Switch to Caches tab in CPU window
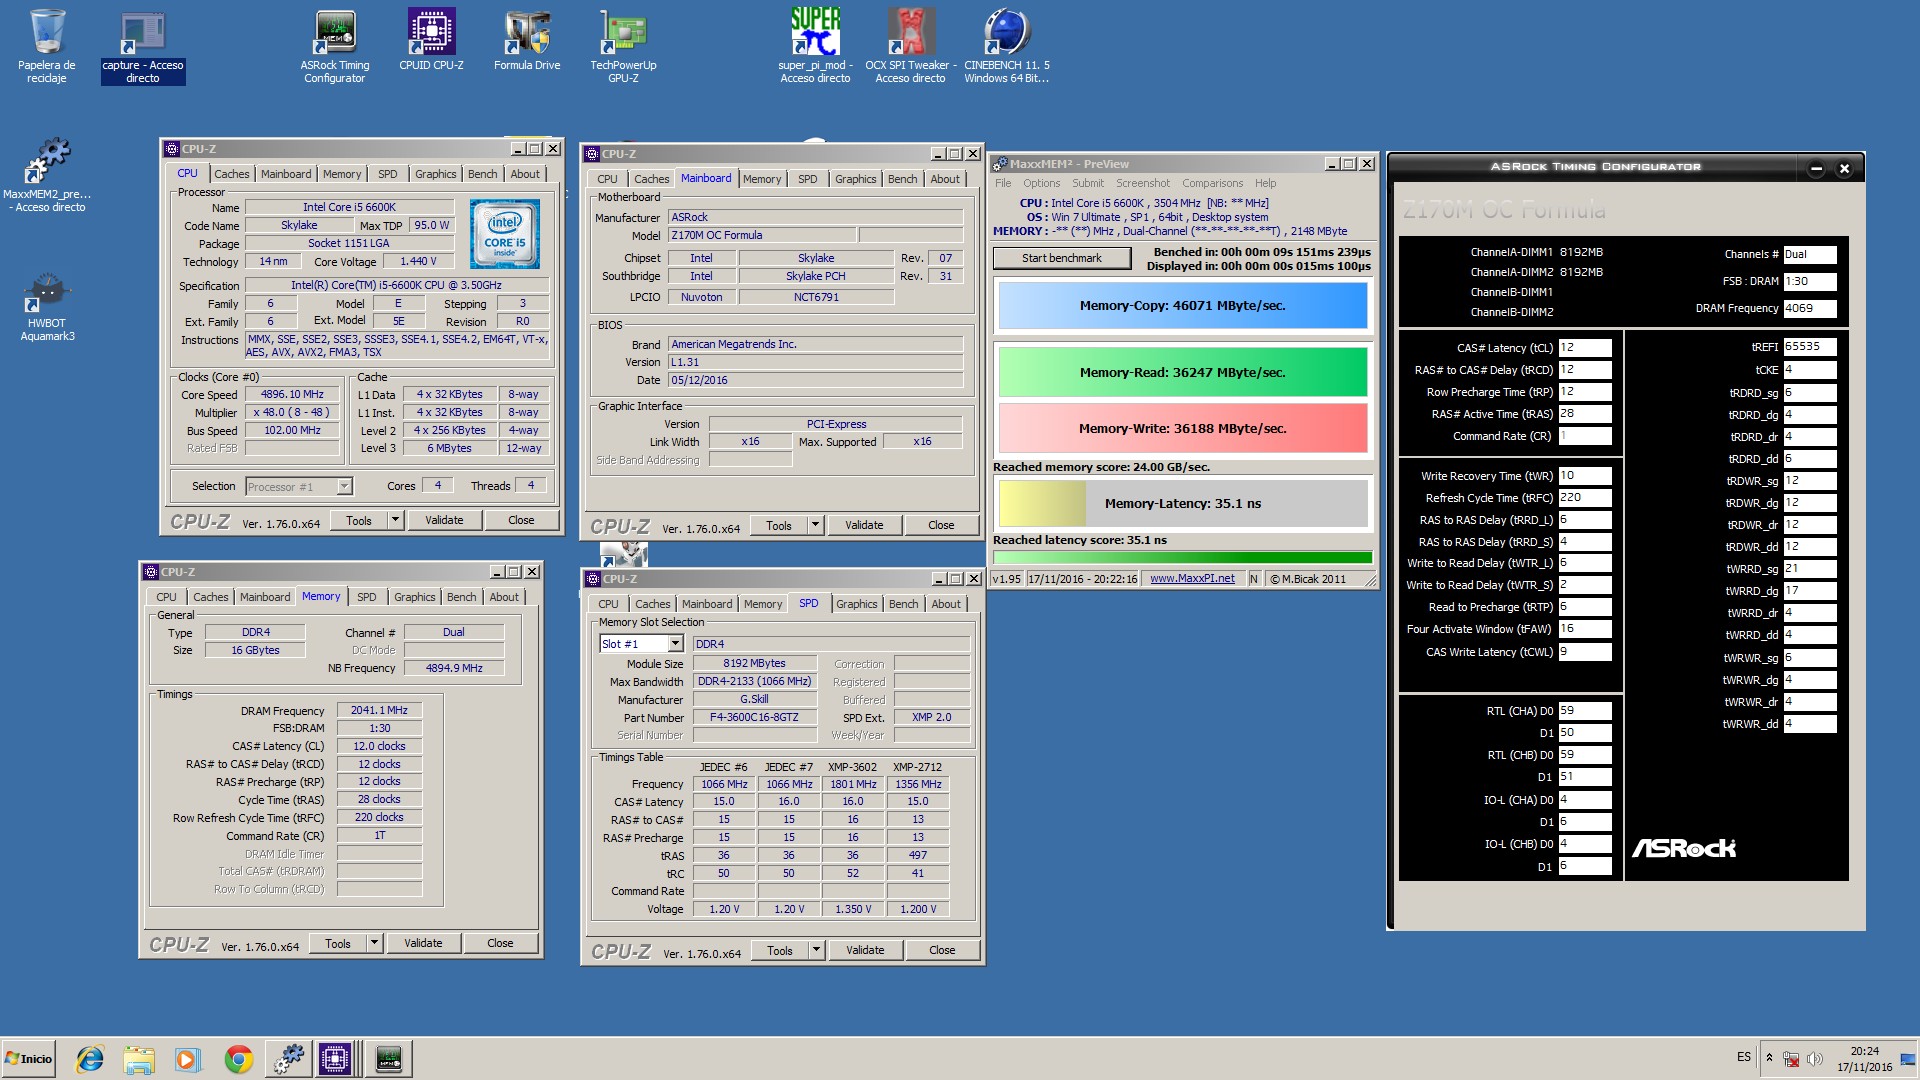The height and width of the screenshot is (1080, 1920). [x=232, y=174]
